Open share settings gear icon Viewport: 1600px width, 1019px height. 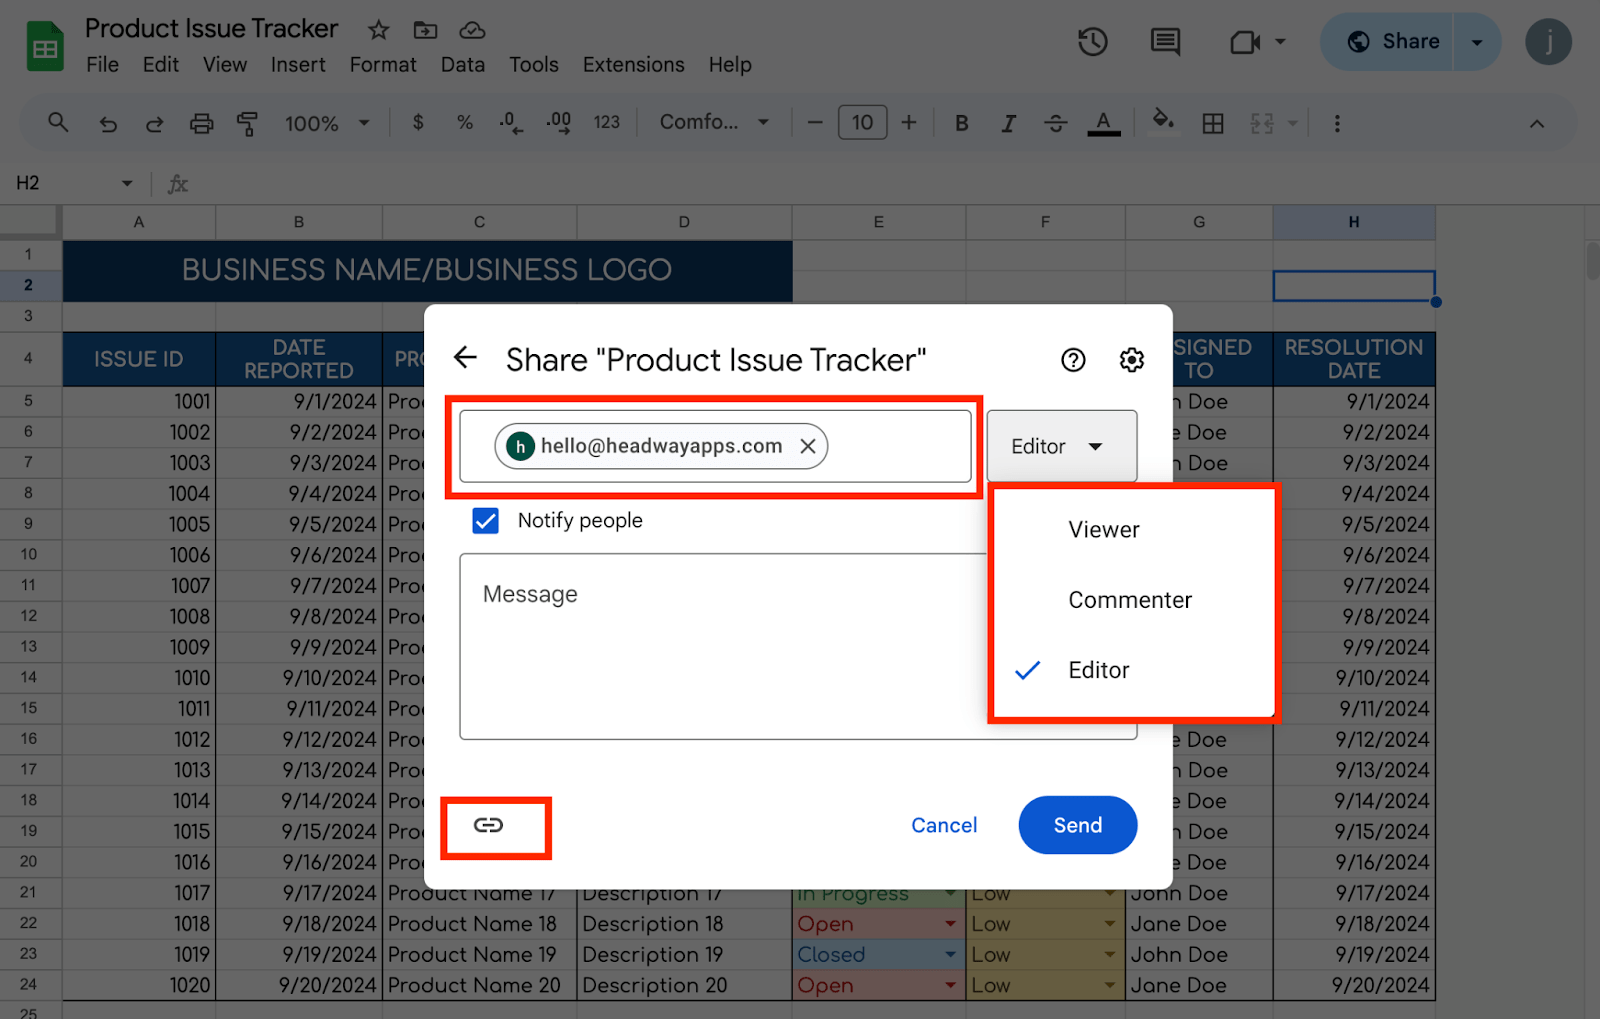(x=1131, y=360)
